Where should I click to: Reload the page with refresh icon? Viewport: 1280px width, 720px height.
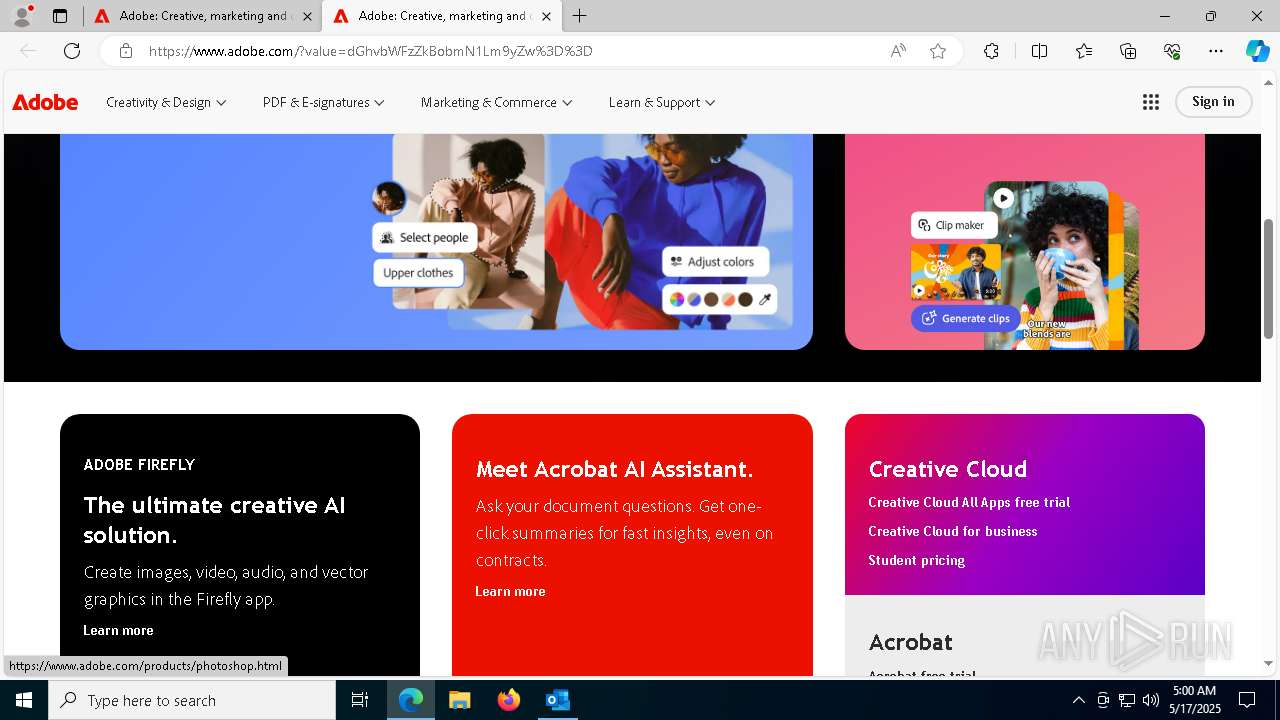[72, 51]
